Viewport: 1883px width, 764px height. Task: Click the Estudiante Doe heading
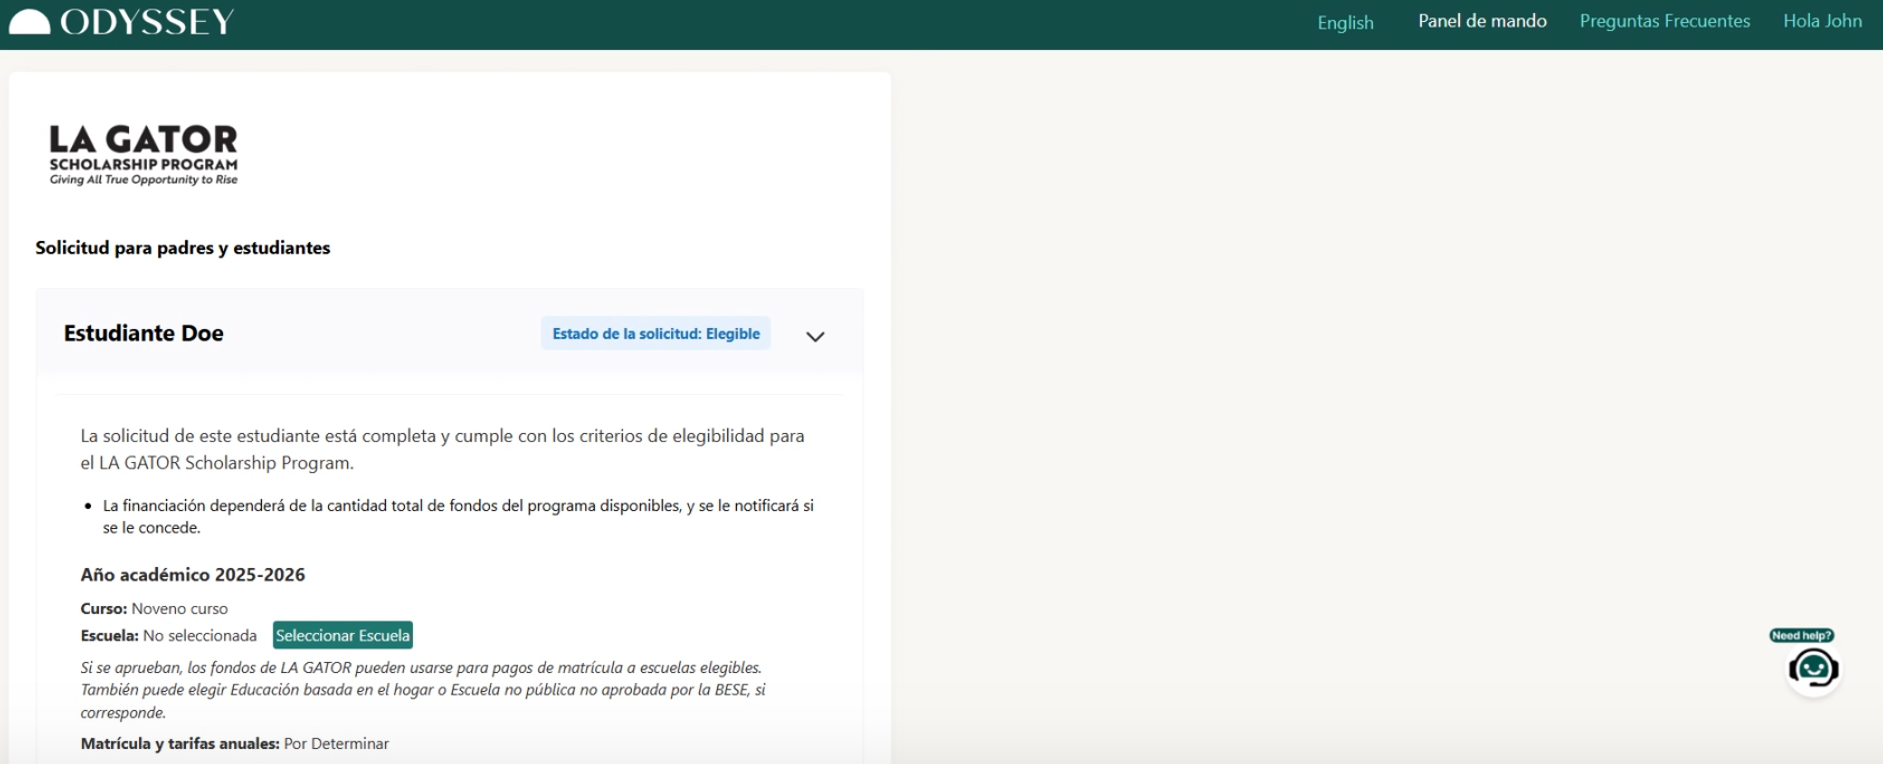coord(144,333)
